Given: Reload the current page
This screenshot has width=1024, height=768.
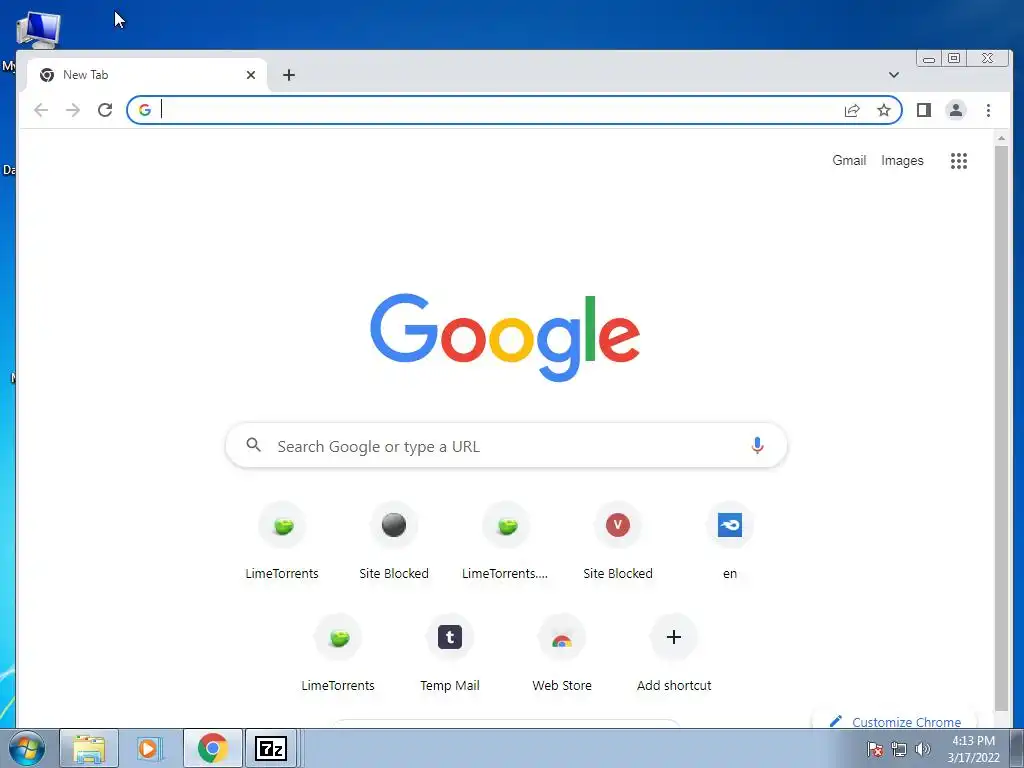Looking at the screenshot, I should pyautogui.click(x=105, y=110).
